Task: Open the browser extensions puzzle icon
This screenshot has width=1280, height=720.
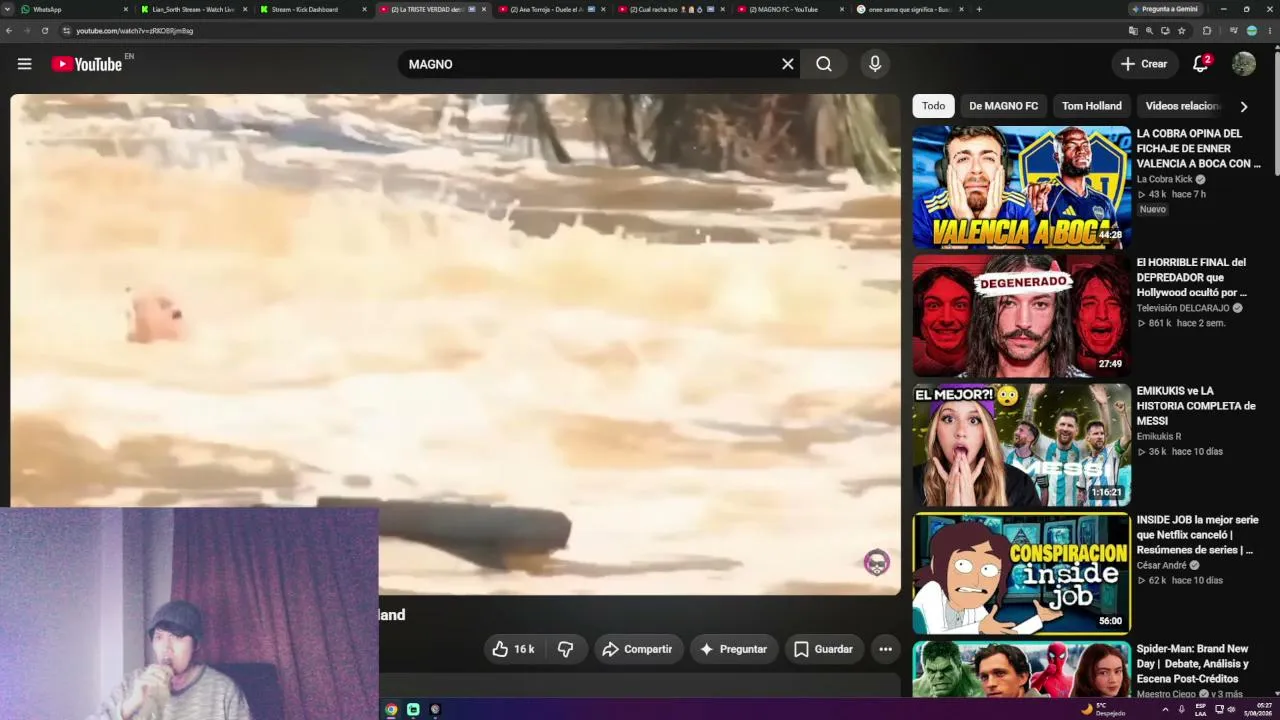Action: tap(1207, 31)
